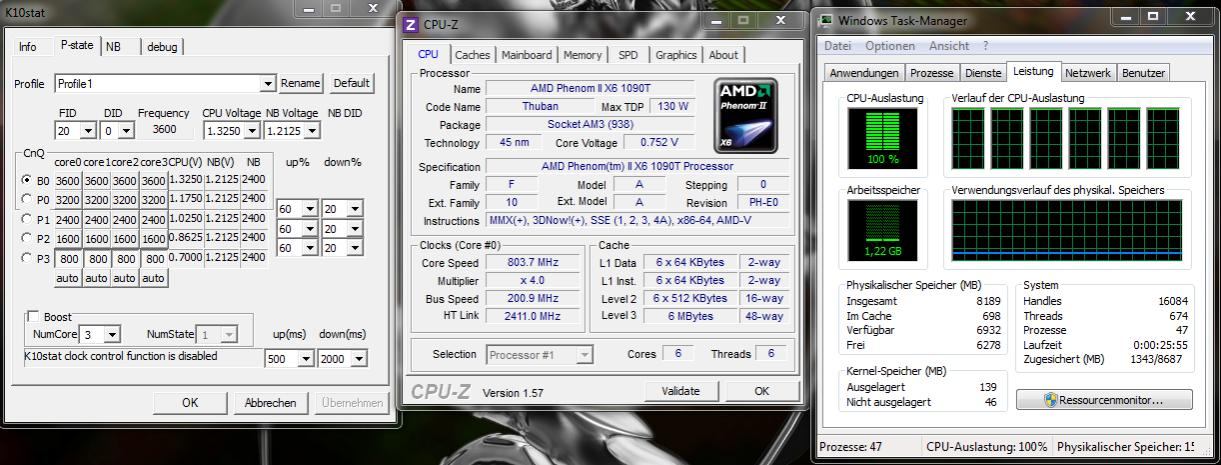Click the auto button under core3
Viewport: 1221px width, 465px height.
[x=153, y=278]
